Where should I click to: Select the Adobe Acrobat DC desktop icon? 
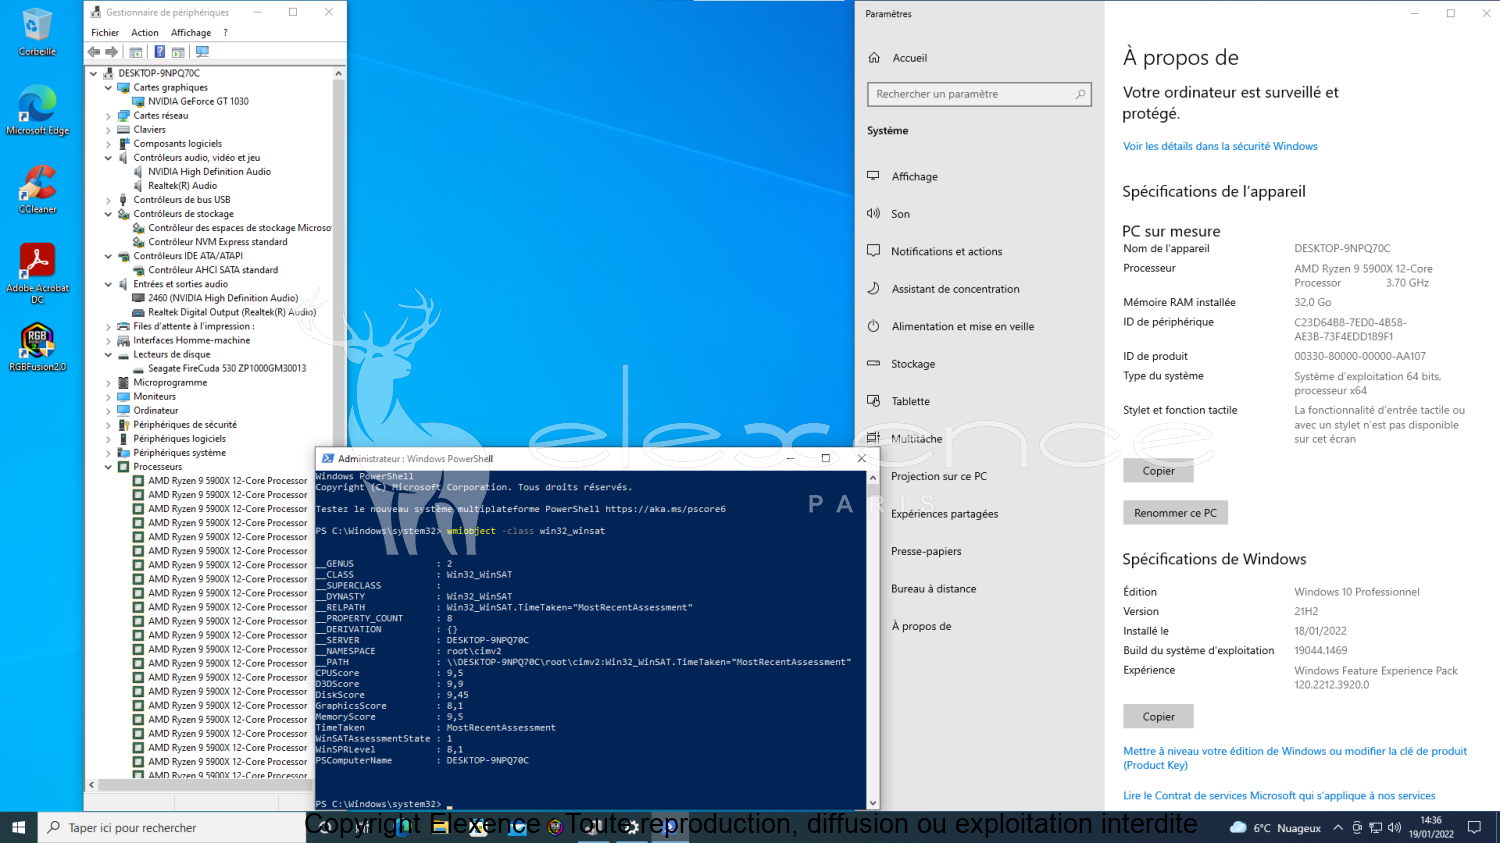37,273
